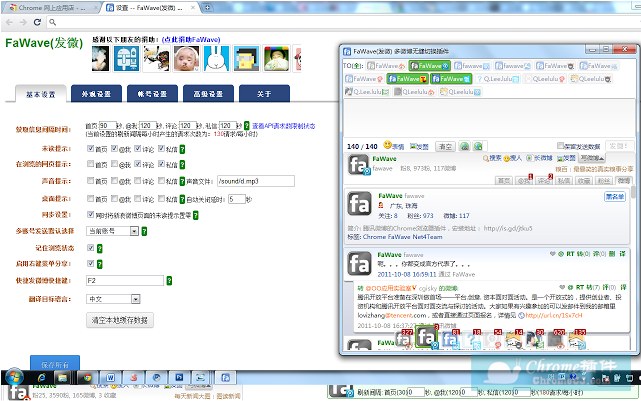Open the @我 mentions tab with badge

point(524,180)
